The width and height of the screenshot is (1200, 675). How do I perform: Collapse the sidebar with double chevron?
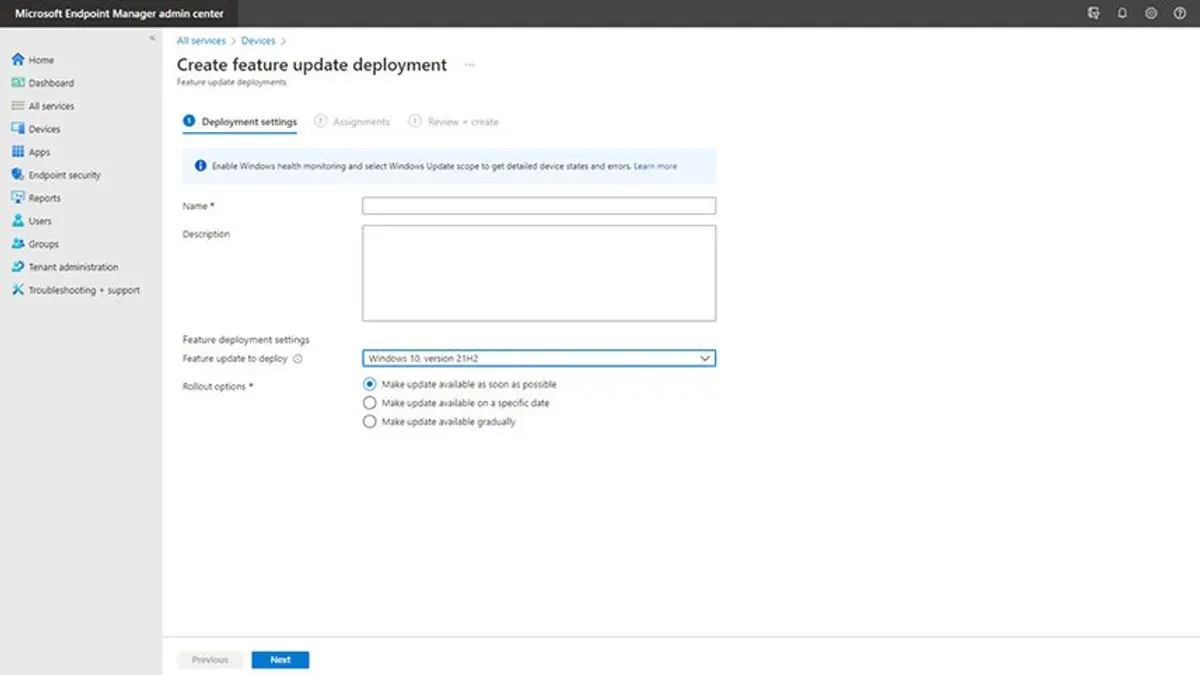(152, 38)
